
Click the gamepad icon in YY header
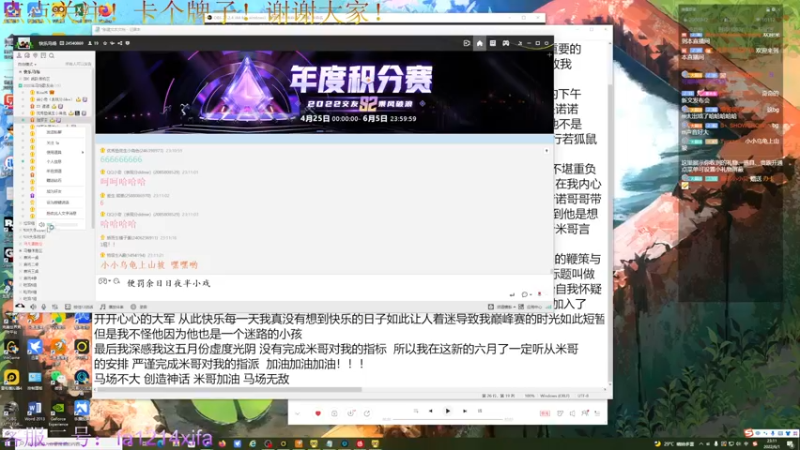[506, 43]
